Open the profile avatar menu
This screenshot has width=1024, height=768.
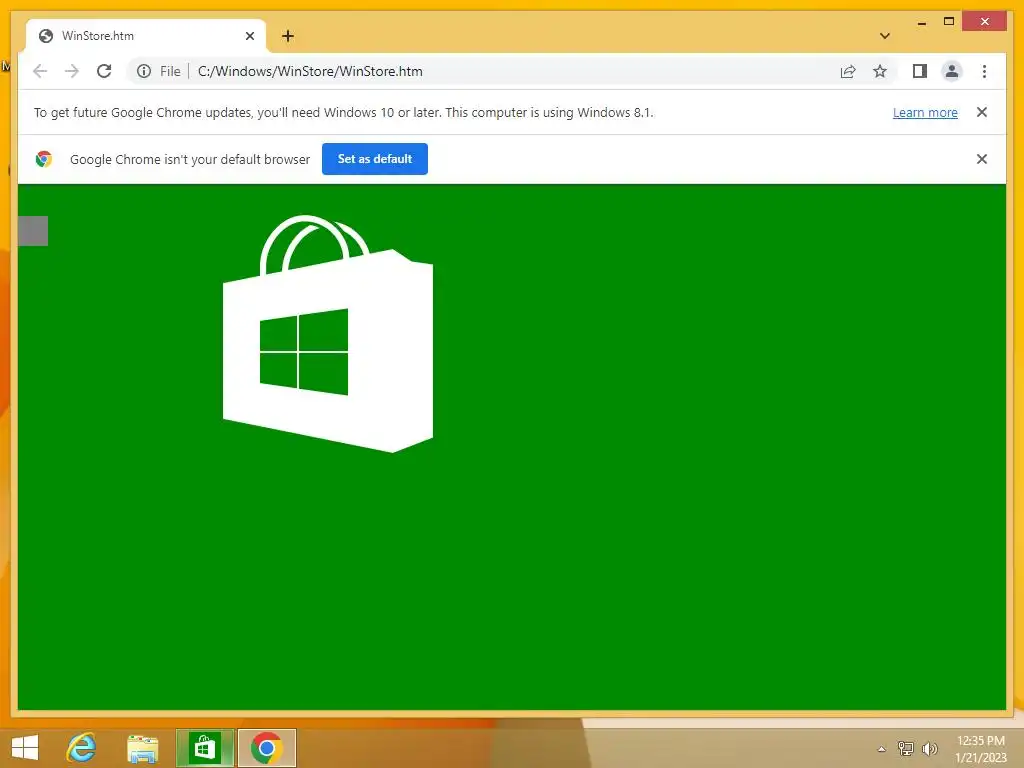point(952,71)
